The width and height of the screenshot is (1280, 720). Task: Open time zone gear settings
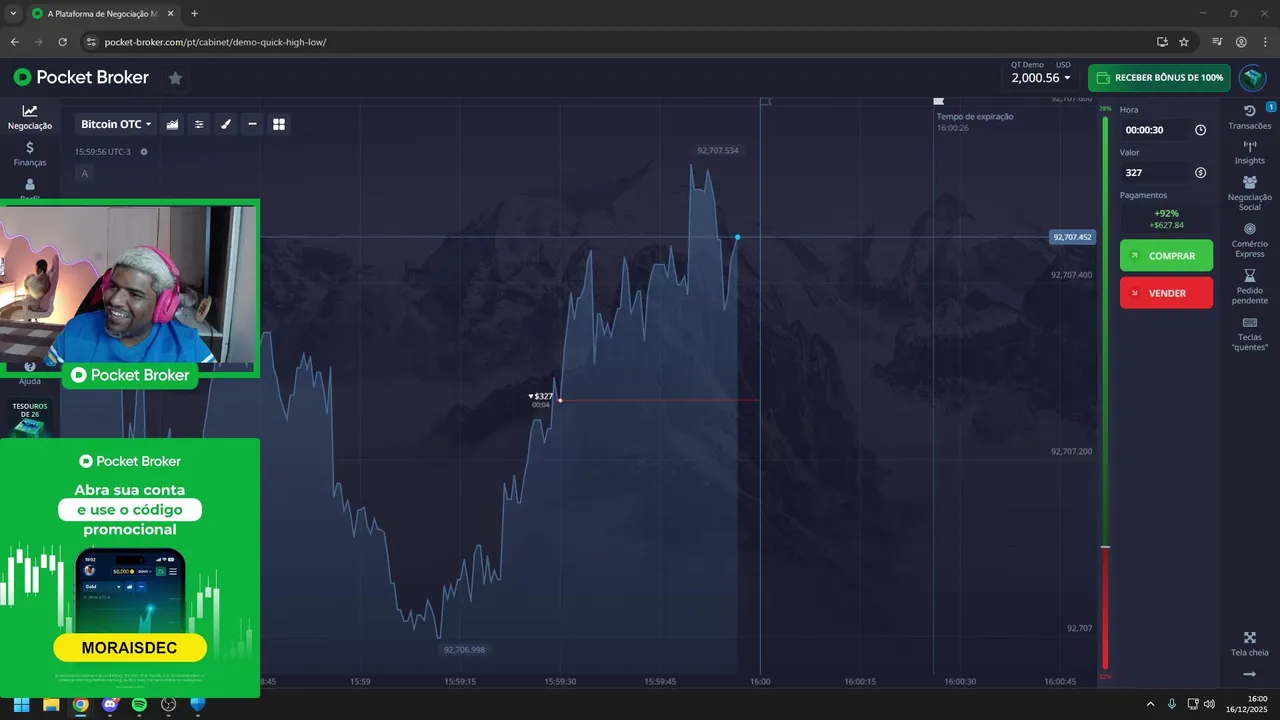pyautogui.click(x=144, y=152)
